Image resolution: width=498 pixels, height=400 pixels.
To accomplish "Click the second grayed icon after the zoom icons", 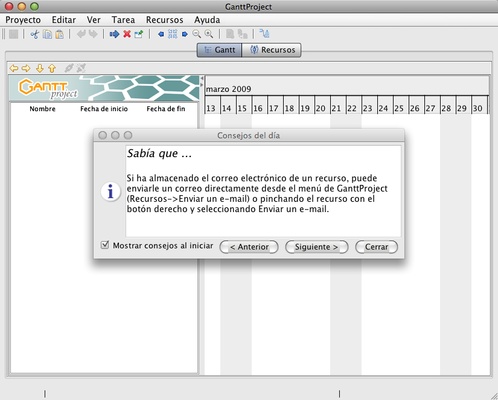I will click(x=242, y=34).
